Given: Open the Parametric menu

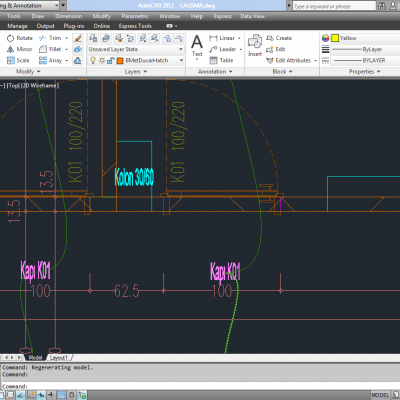Looking at the screenshot, I should coord(135,16).
